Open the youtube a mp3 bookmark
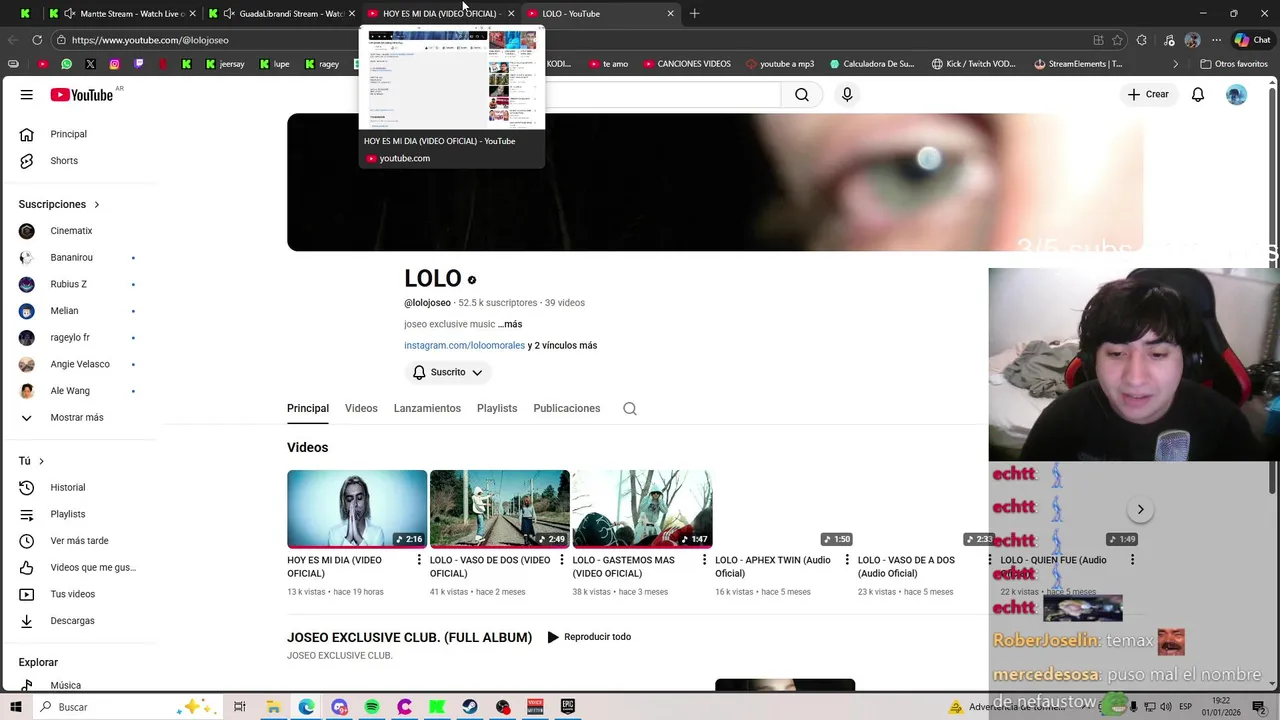This screenshot has height=720, width=1280. pos(780,64)
